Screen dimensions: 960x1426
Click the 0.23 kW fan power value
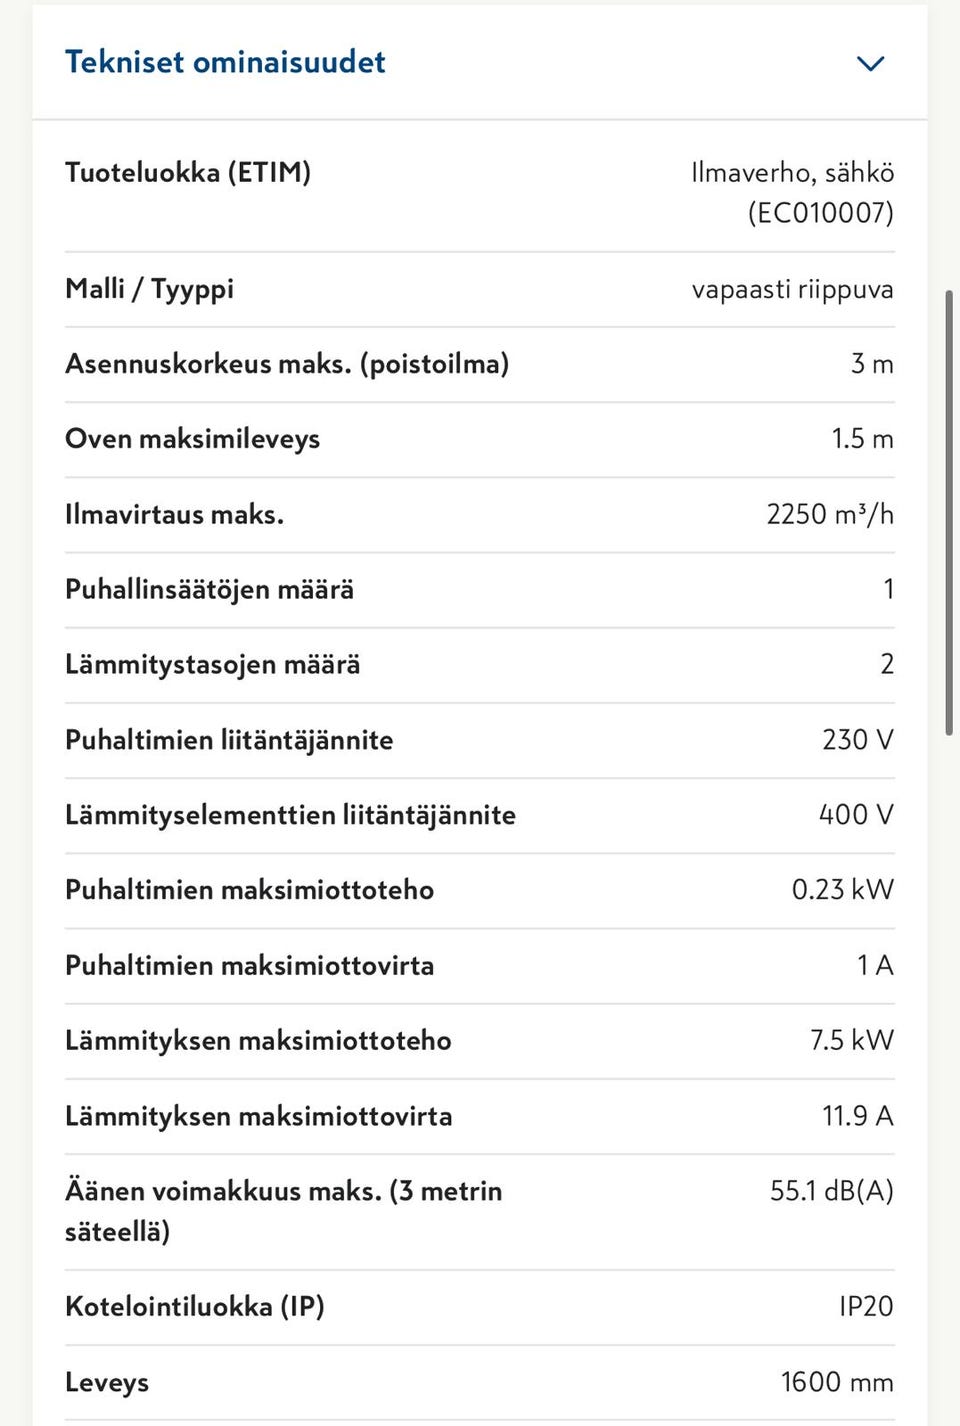[842, 890]
